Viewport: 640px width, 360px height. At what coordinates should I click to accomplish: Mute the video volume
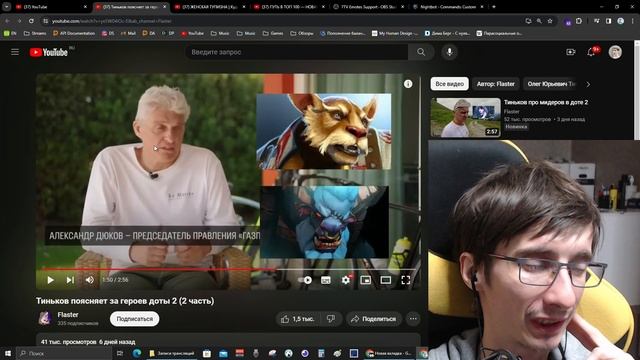point(90,280)
